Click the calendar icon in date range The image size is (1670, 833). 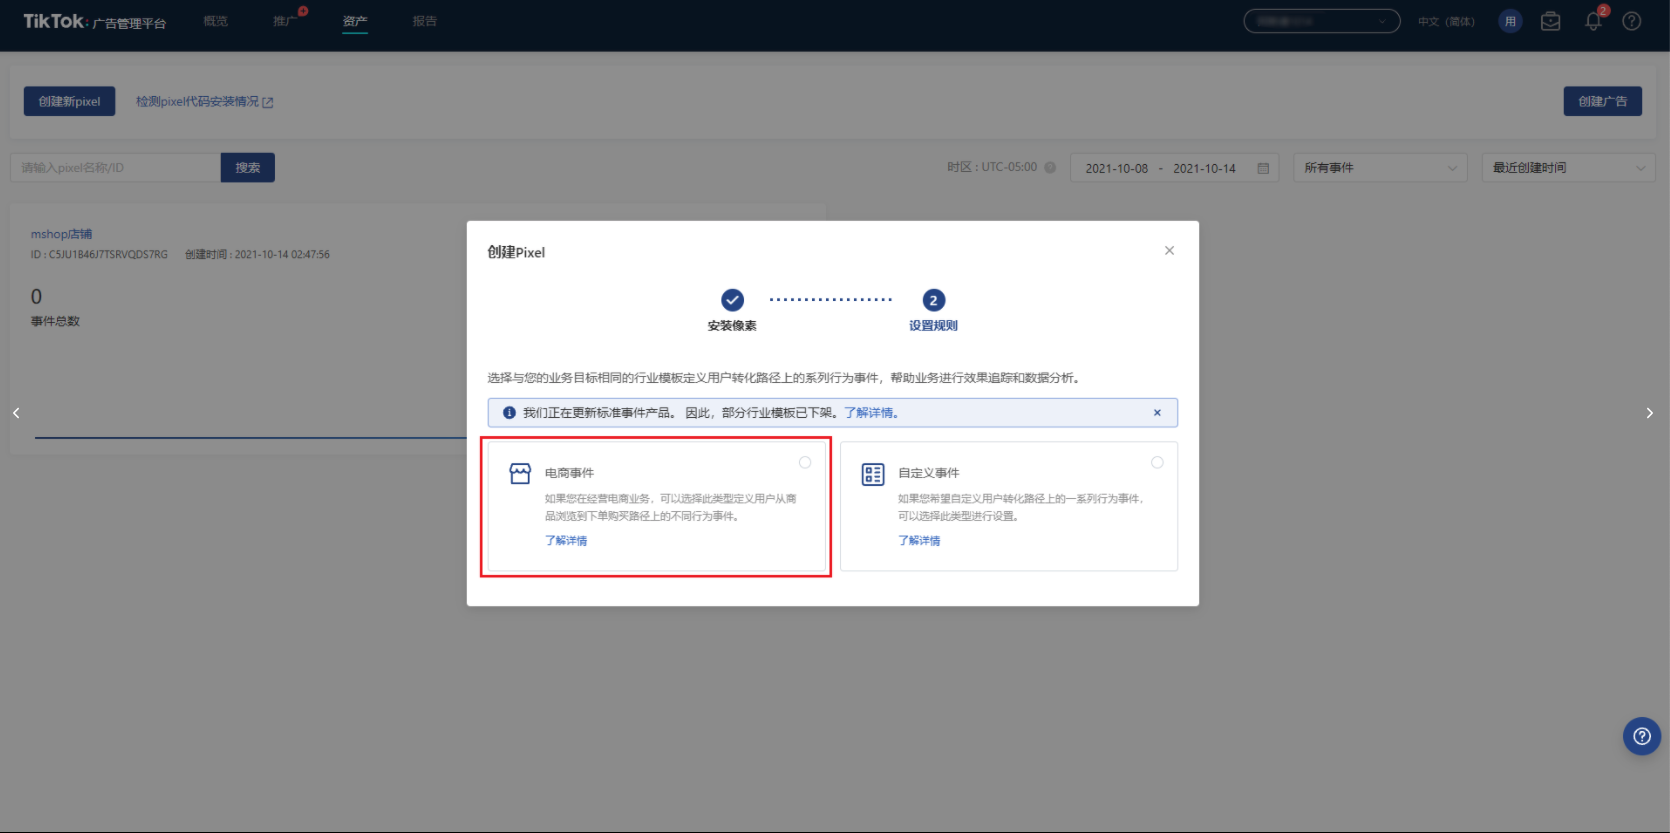tap(1263, 168)
